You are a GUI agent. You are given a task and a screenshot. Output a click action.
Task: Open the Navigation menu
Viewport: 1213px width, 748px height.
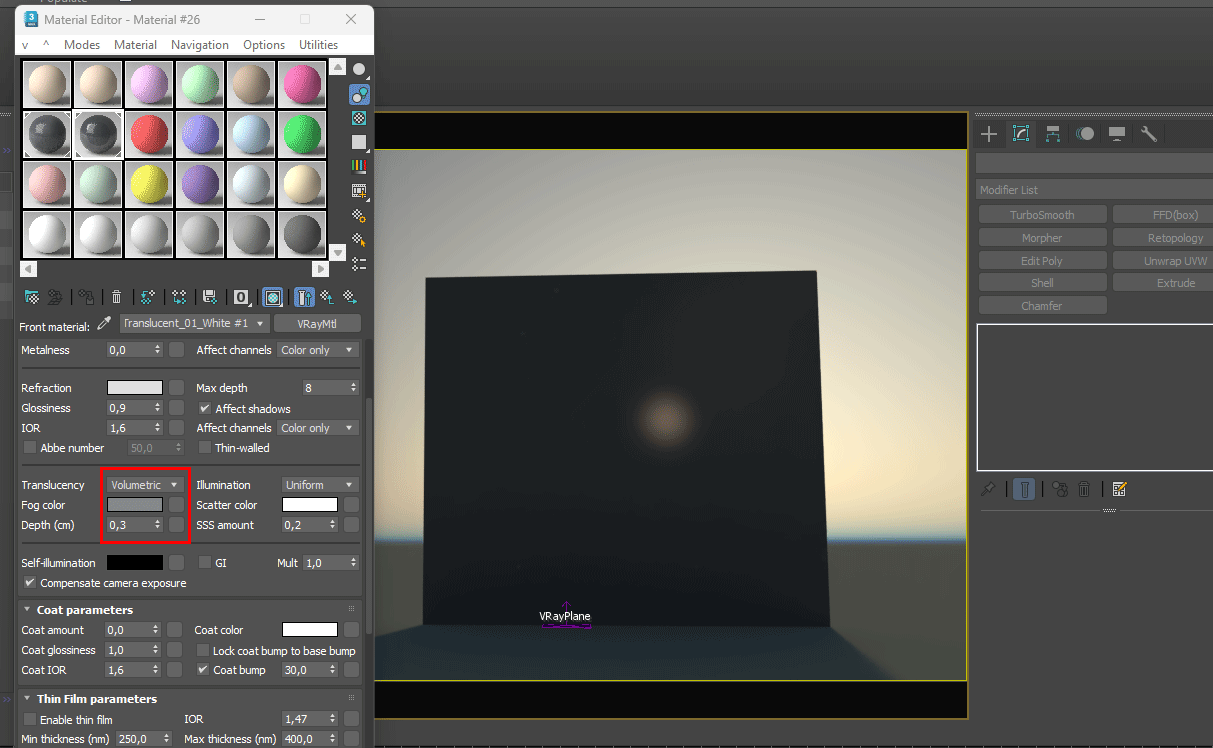pos(200,45)
